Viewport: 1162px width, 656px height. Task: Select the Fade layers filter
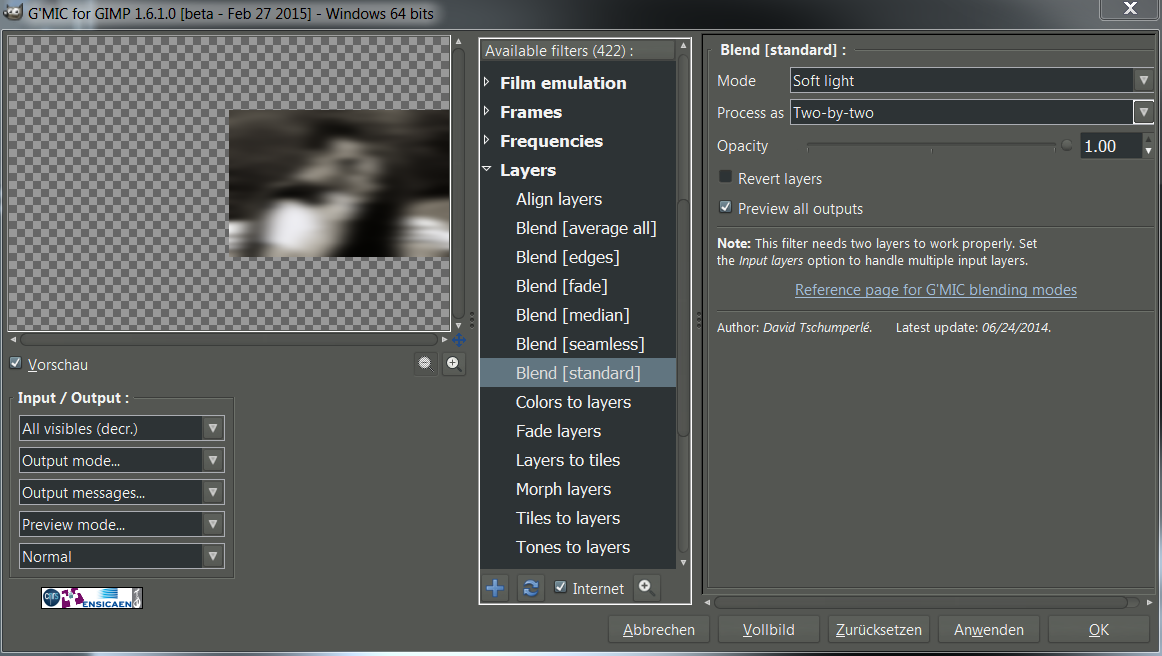[x=558, y=431]
